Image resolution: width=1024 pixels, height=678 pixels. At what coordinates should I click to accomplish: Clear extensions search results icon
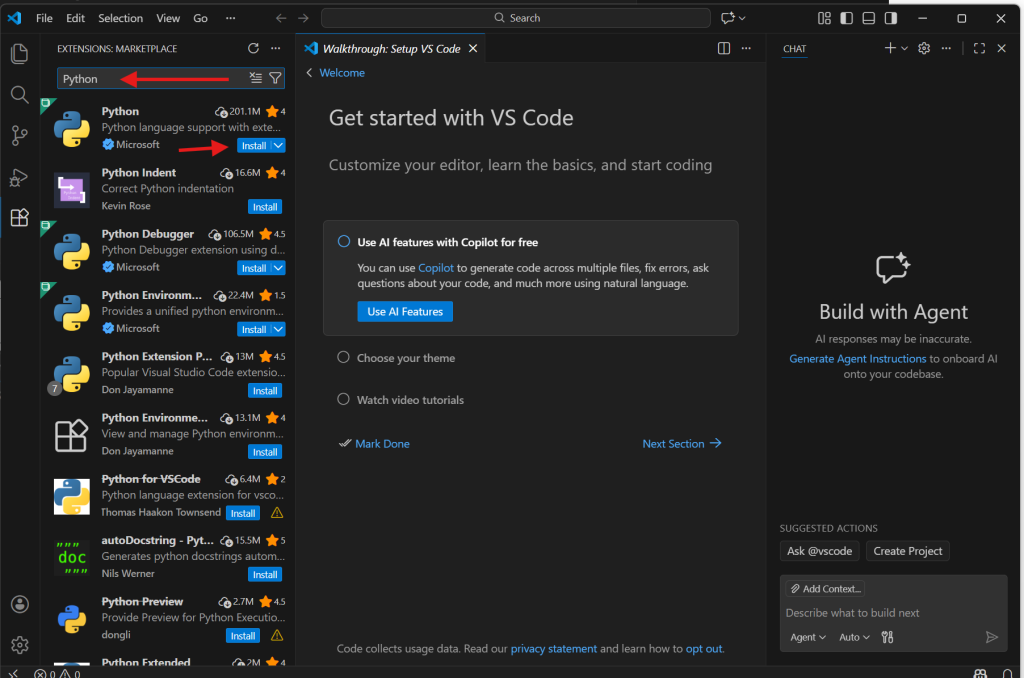click(x=256, y=78)
